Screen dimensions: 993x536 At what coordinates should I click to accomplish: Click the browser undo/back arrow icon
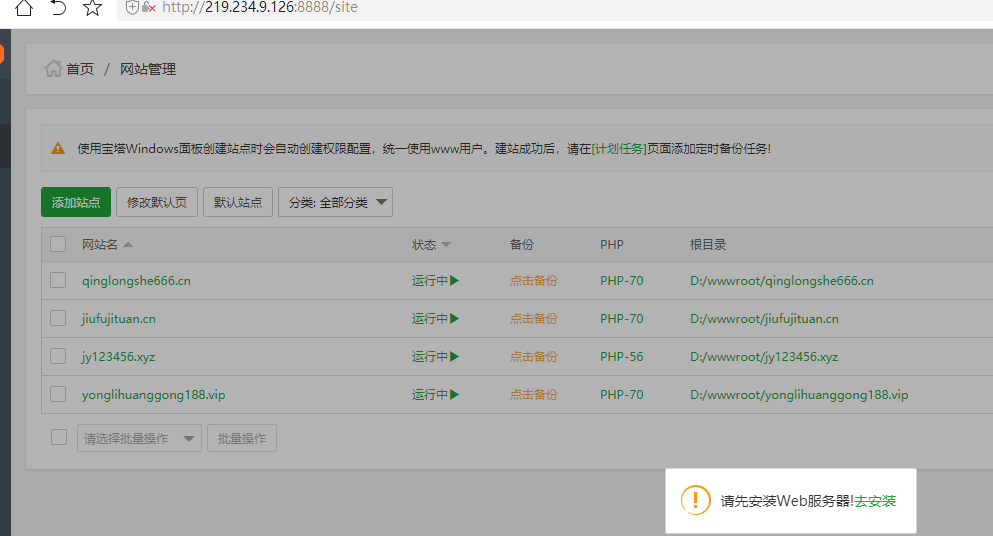[x=58, y=8]
